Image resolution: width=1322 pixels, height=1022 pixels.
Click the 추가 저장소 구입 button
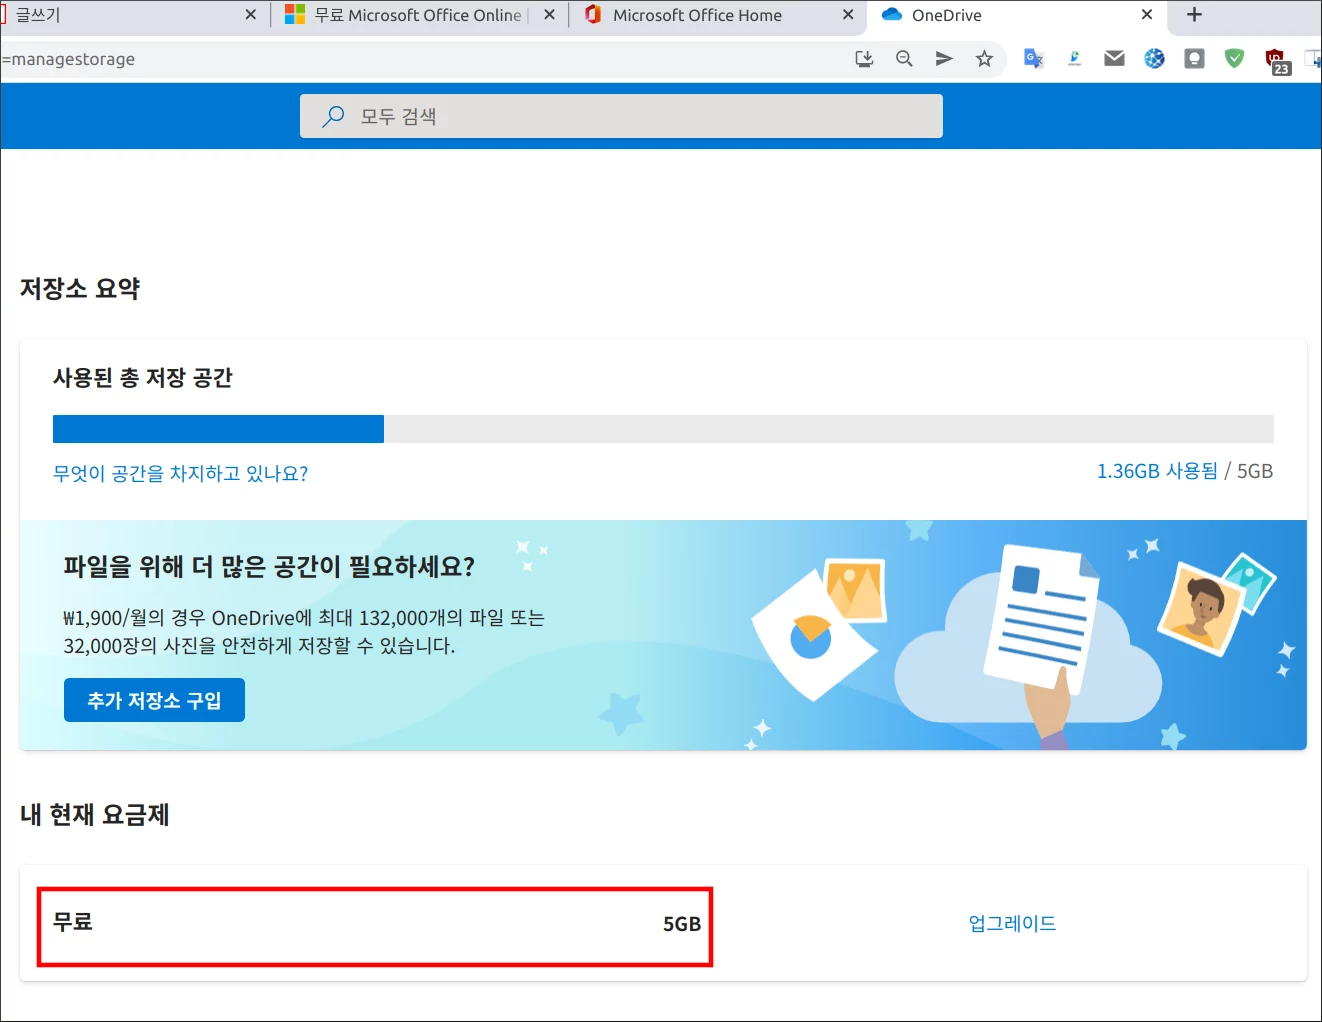click(154, 700)
